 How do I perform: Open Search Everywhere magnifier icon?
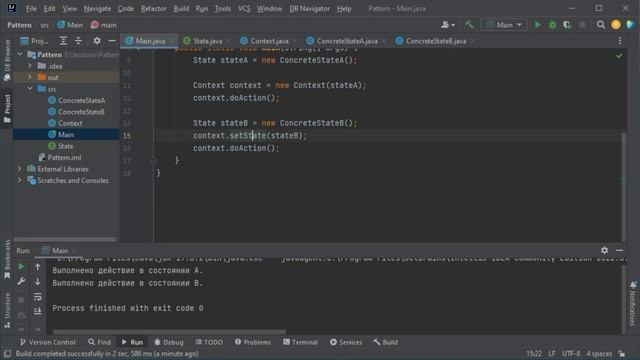(601, 25)
